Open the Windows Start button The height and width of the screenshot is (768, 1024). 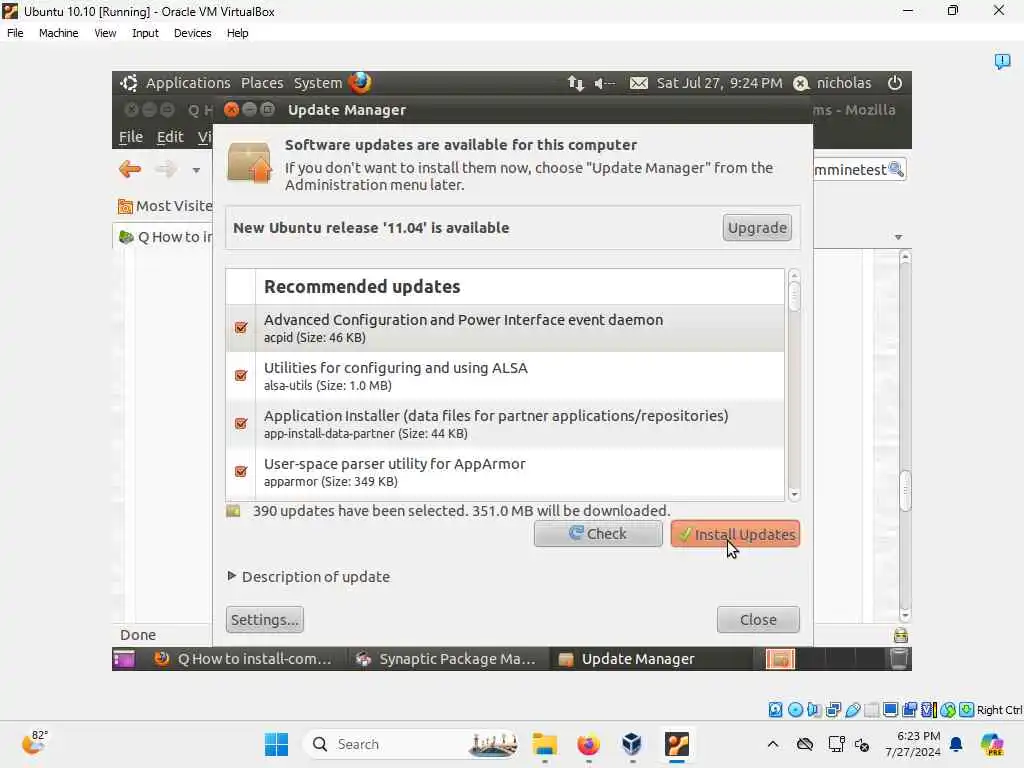coord(276,744)
